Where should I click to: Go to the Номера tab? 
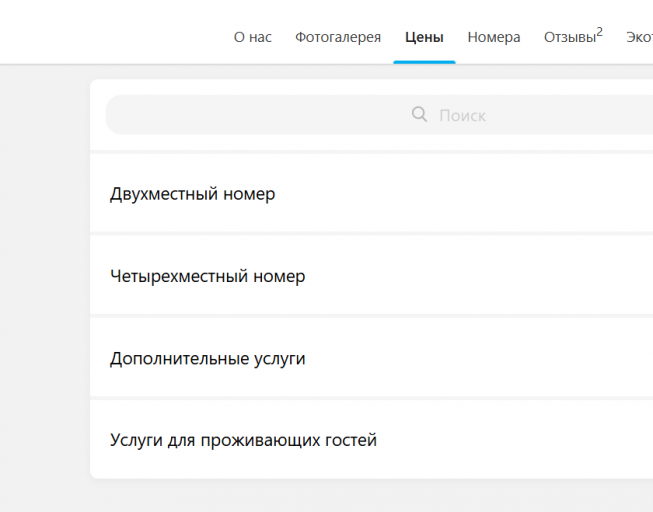493,37
